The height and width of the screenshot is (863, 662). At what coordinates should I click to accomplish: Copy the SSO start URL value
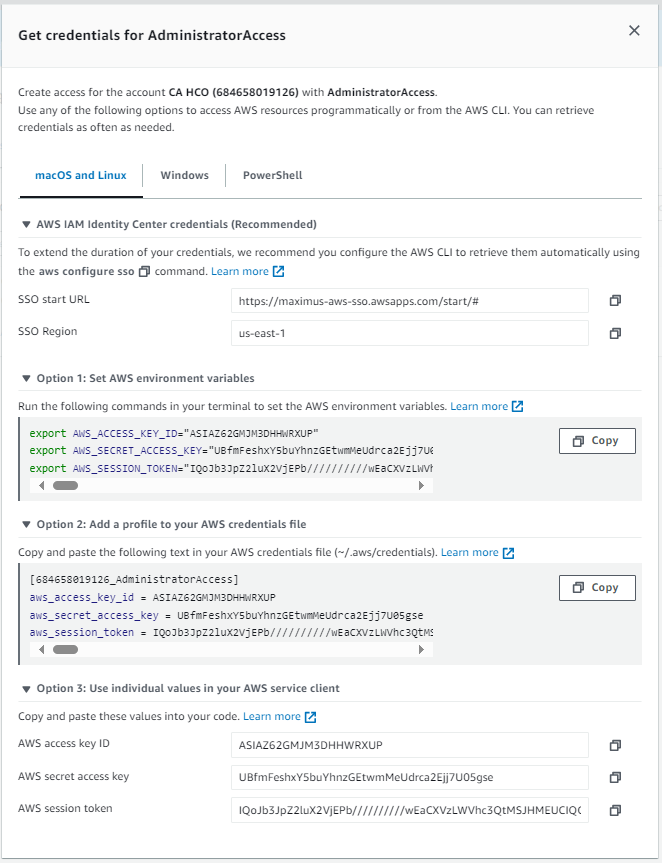615,300
